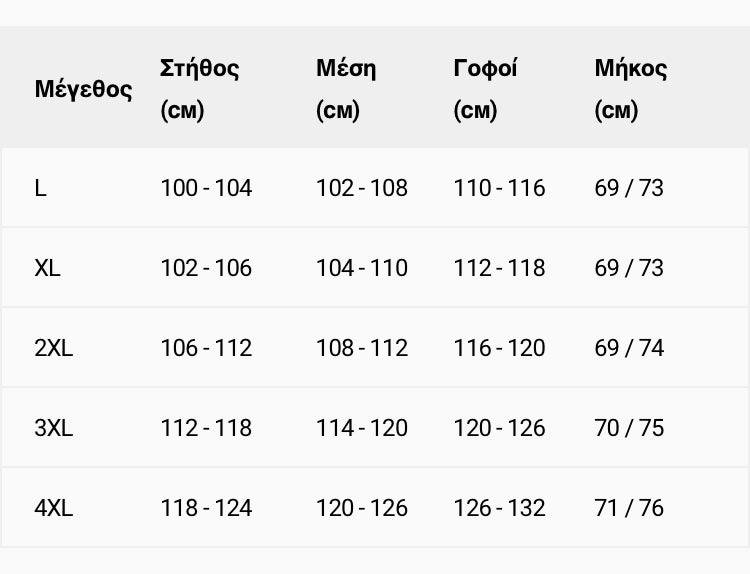Select length value 70 / 75
750x574 pixels.
(x=629, y=428)
